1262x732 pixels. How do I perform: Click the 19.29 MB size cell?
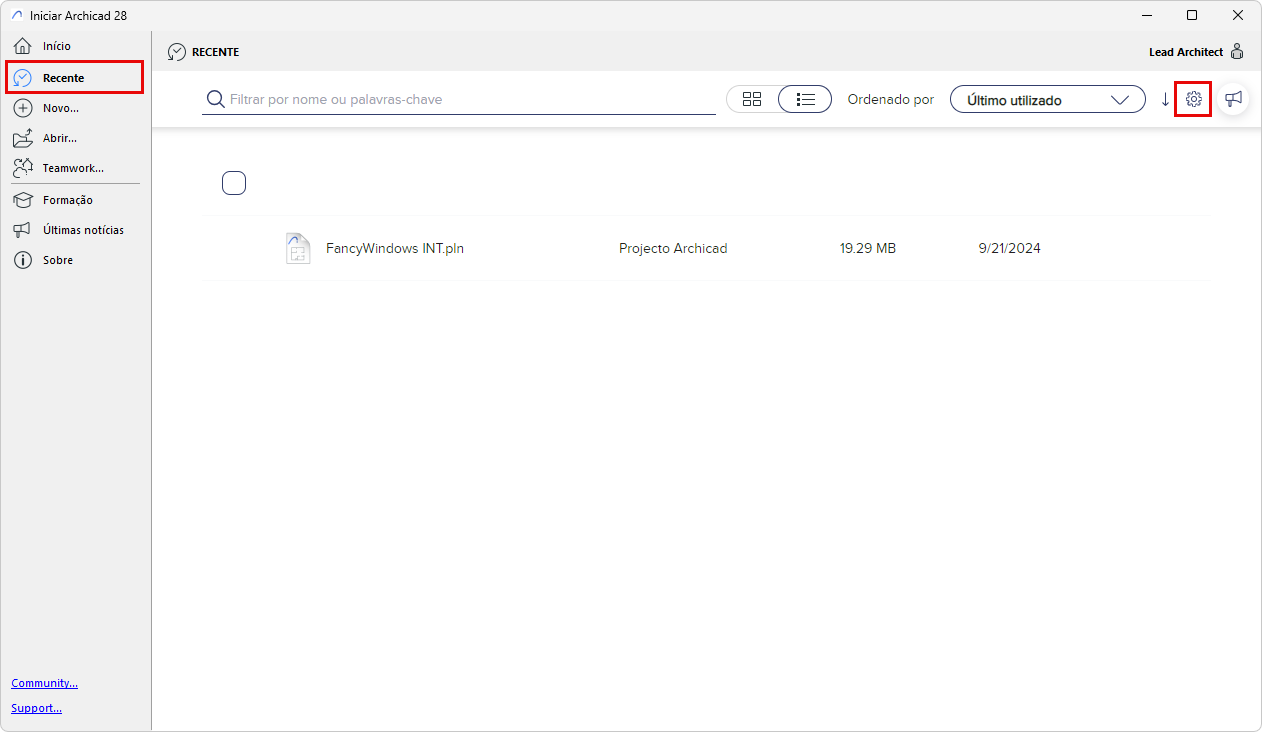coord(868,248)
